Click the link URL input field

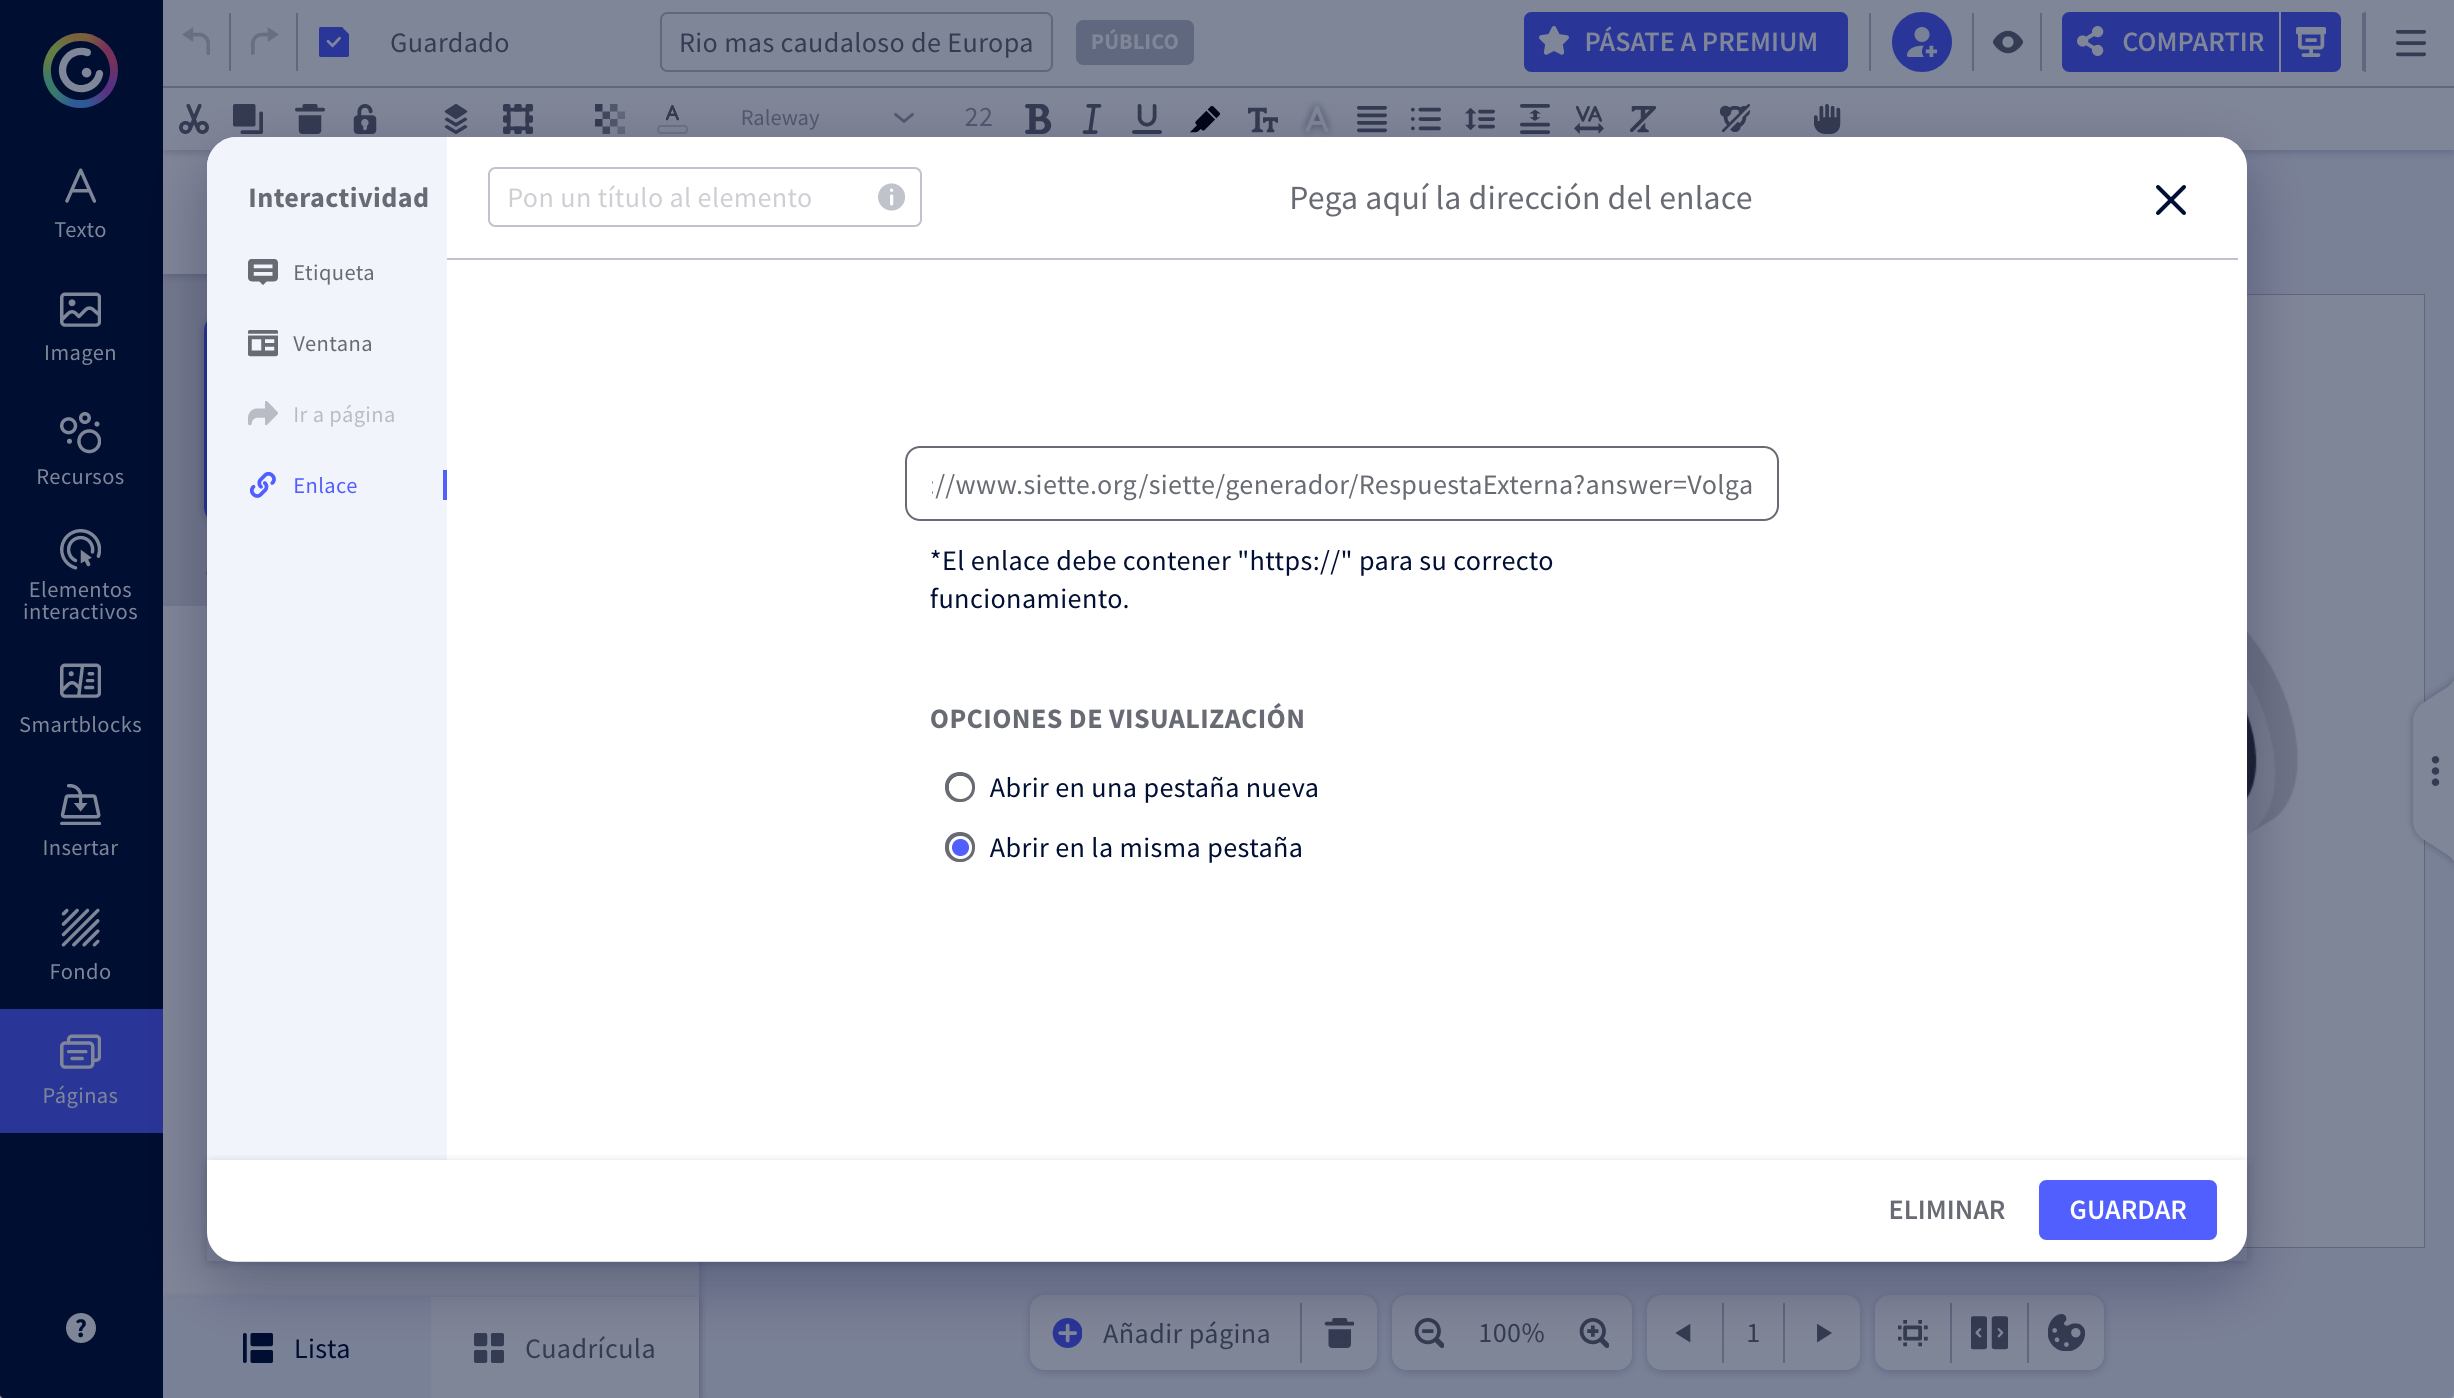[1341, 484]
